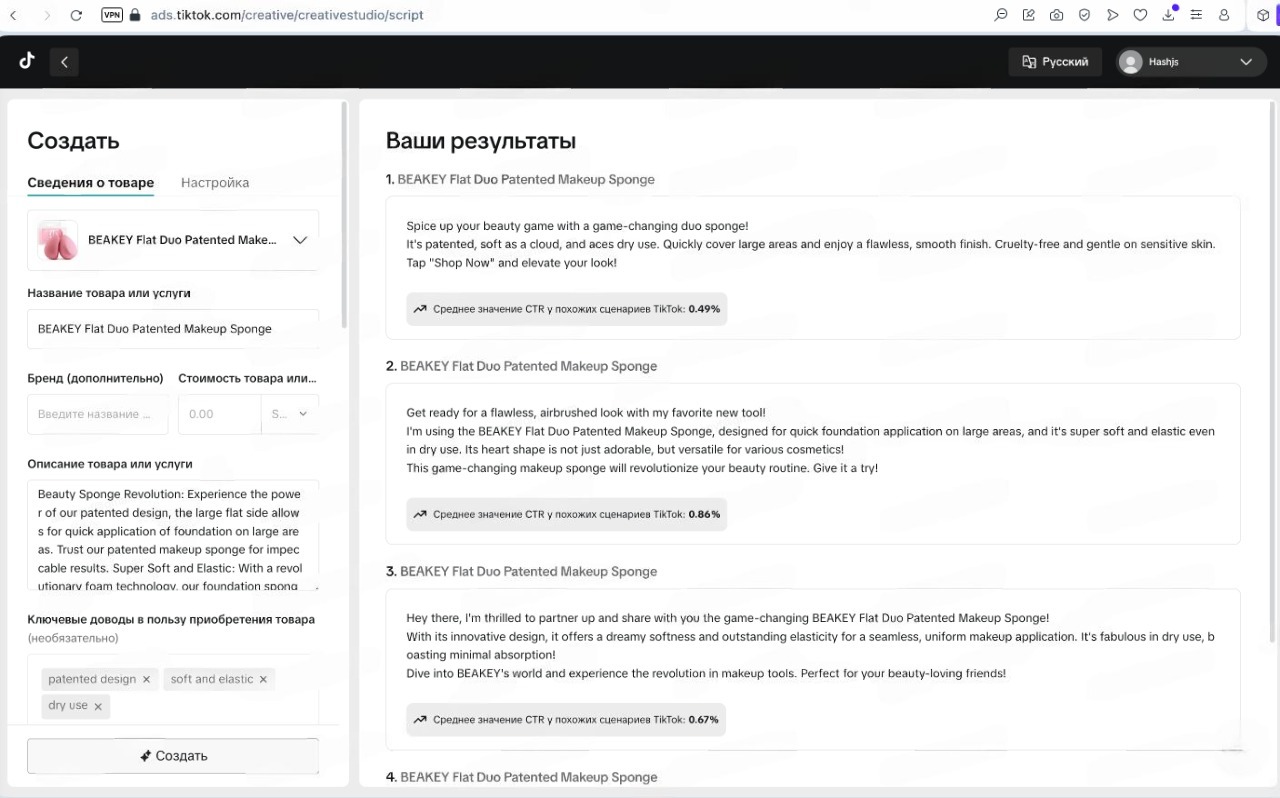The height and width of the screenshot is (798, 1280).
Task: Select result 2 script card text
Action: pos(811,440)
